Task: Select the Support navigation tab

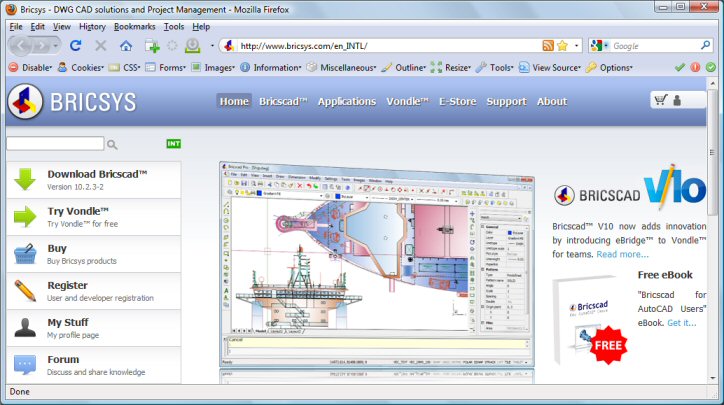Action: (507, 101)
